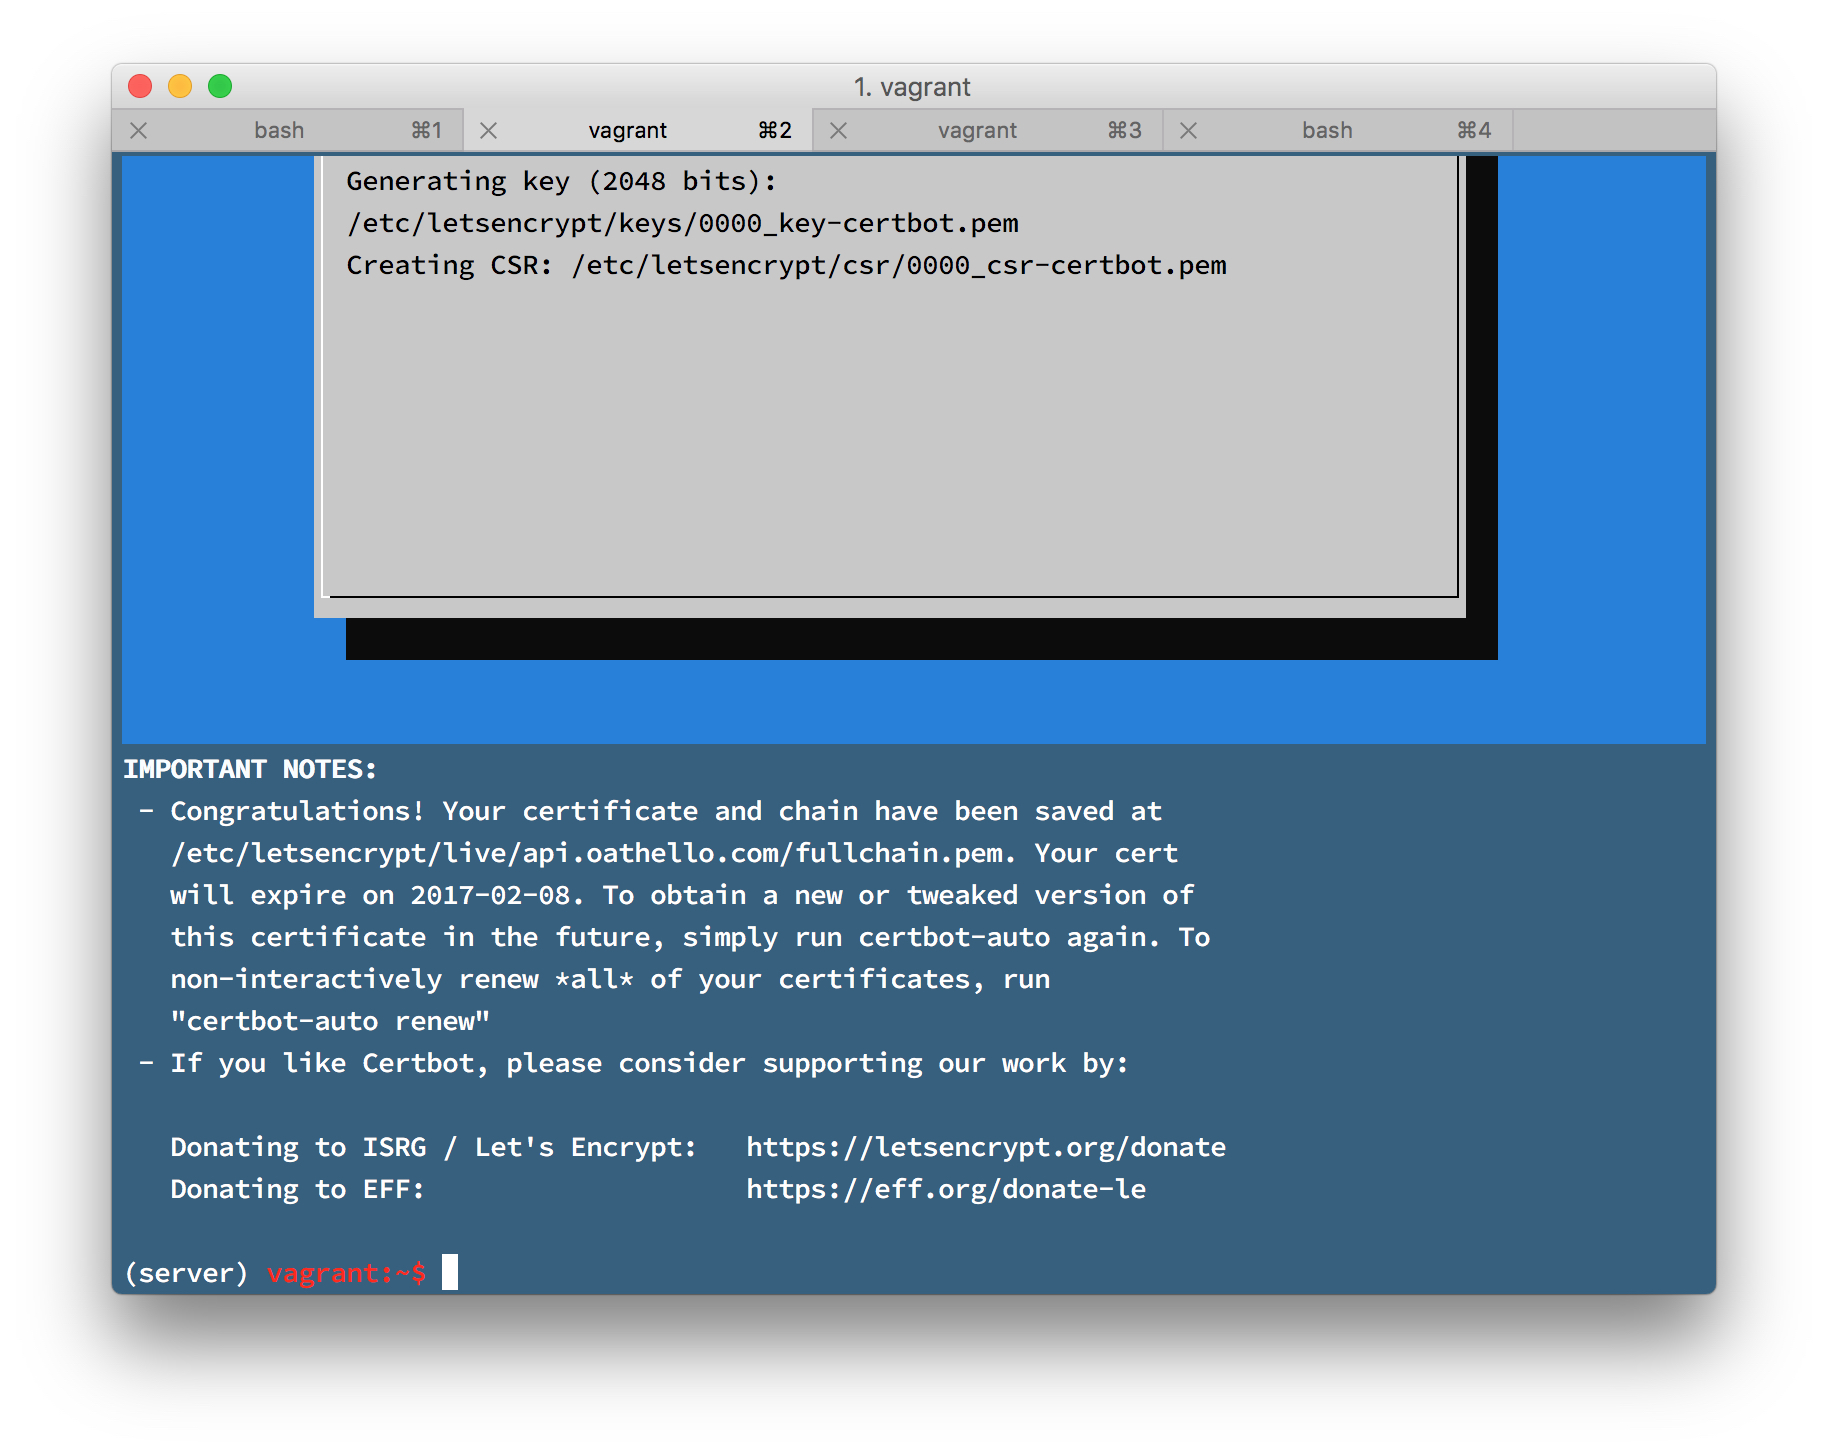Switch to the vagrant ⌘3 tab
Image resolution: width=1828 pixels, height=1454 pixels.
coord(977,131)
